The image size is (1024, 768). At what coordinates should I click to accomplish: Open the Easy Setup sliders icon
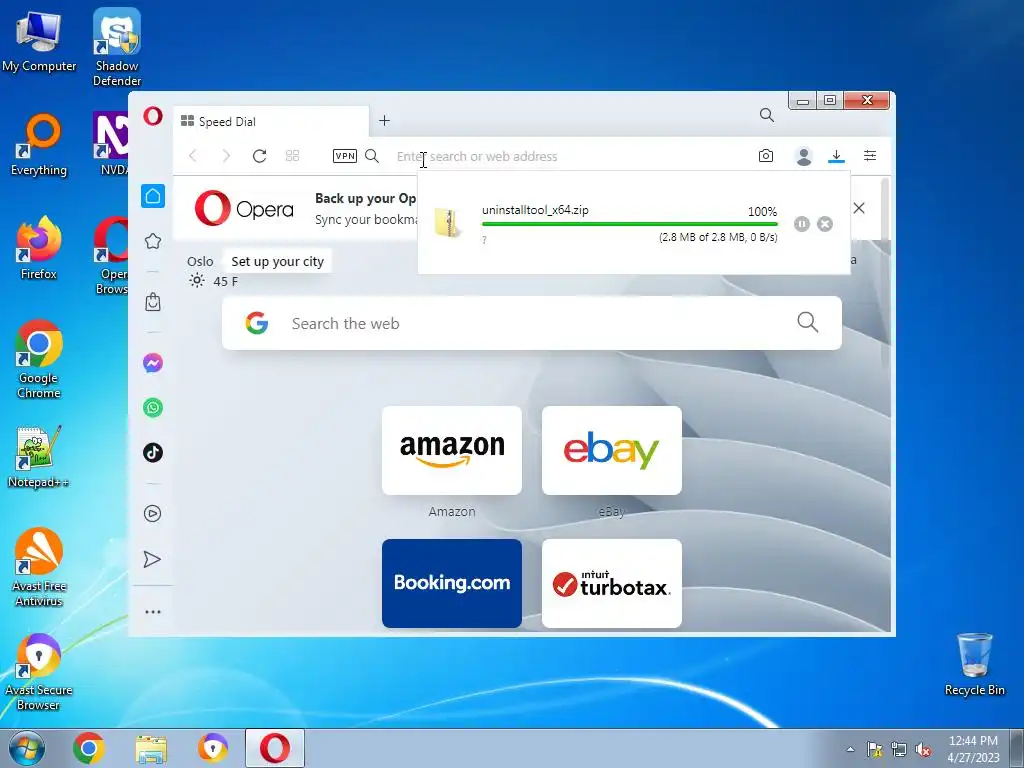point(870,155)
